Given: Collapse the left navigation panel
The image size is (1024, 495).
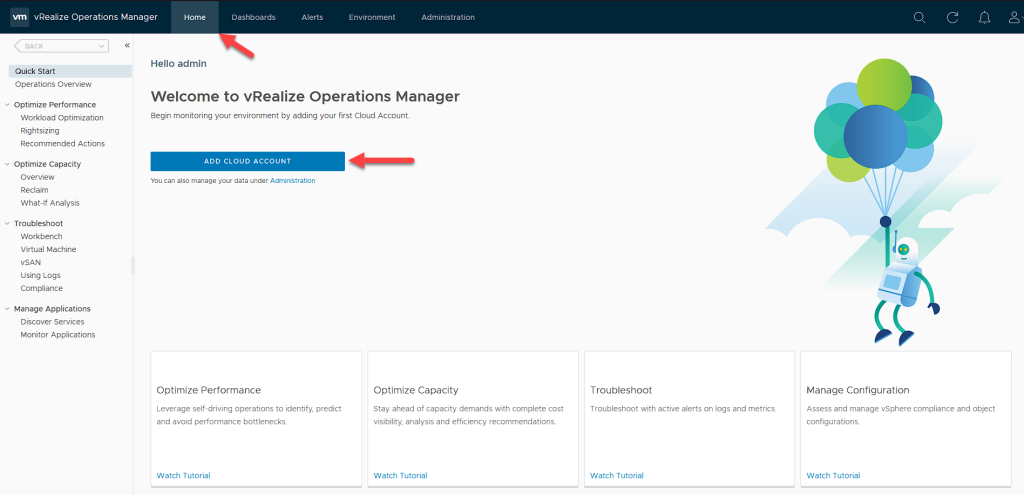Looking at the screenshot, I should pos(127,46).
